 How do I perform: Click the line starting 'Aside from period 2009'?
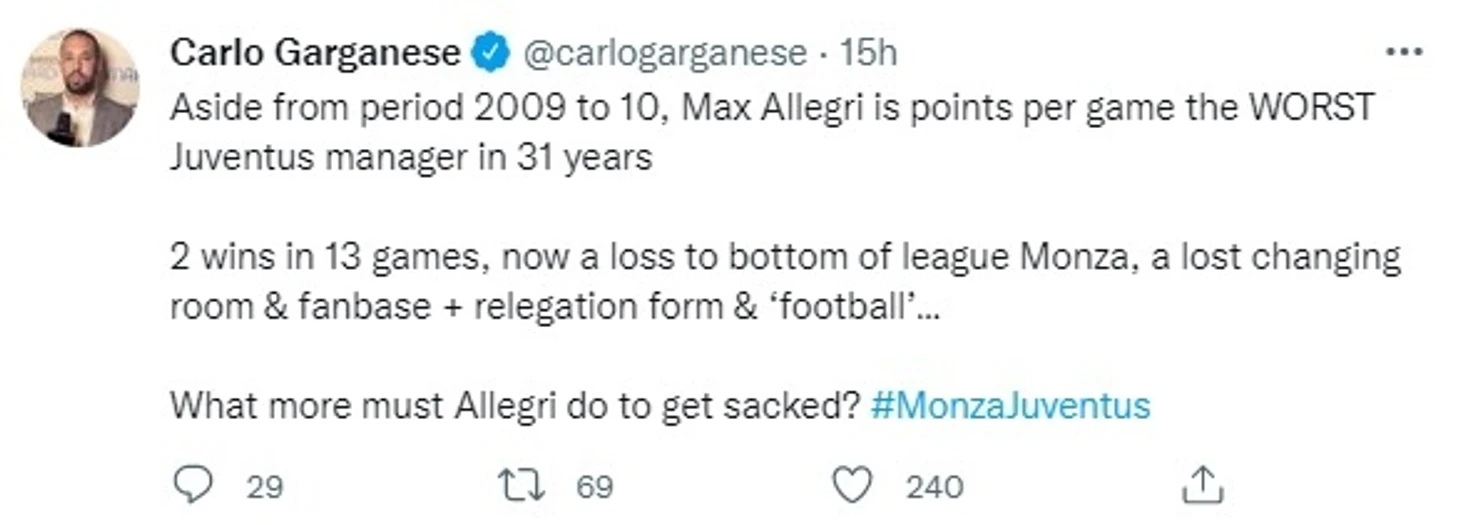point(770,108)
